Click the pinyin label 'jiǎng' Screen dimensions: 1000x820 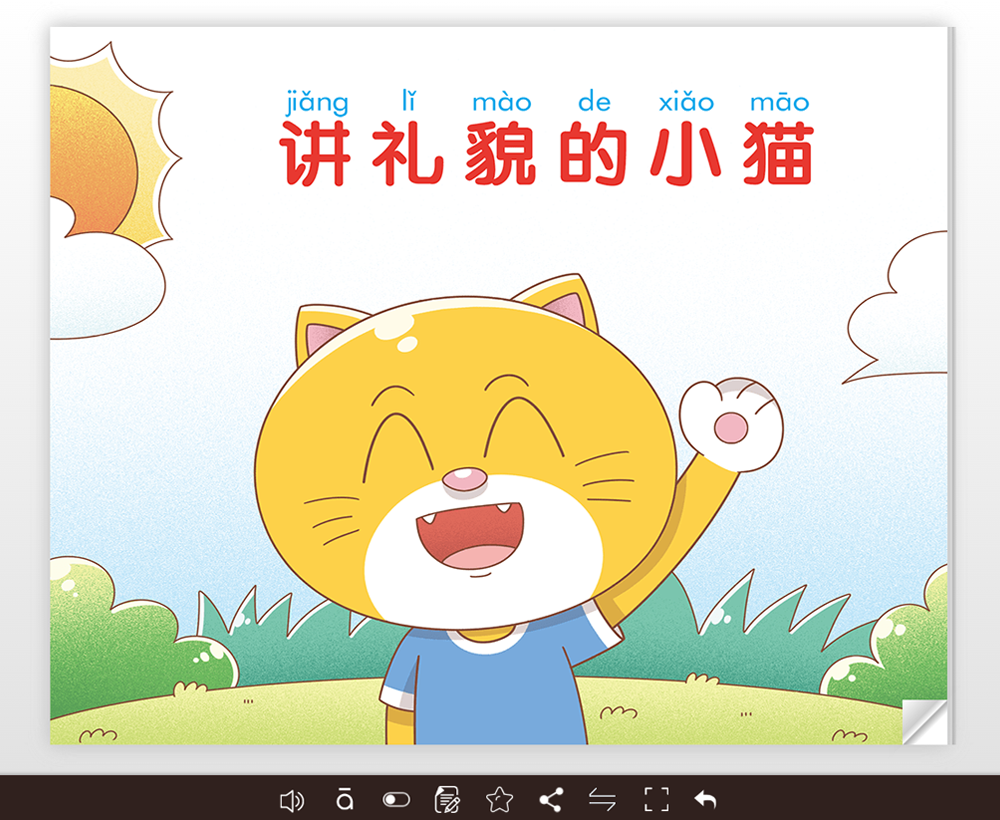tap(317, 102)
